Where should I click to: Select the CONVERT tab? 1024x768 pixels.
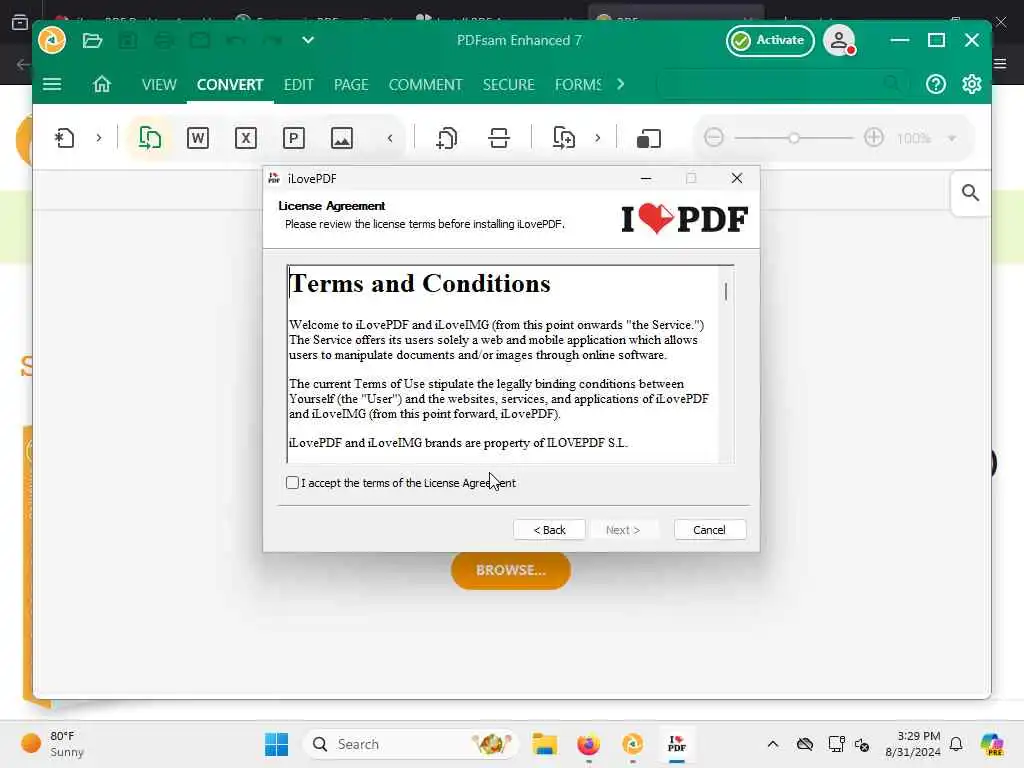click(230, 85)
